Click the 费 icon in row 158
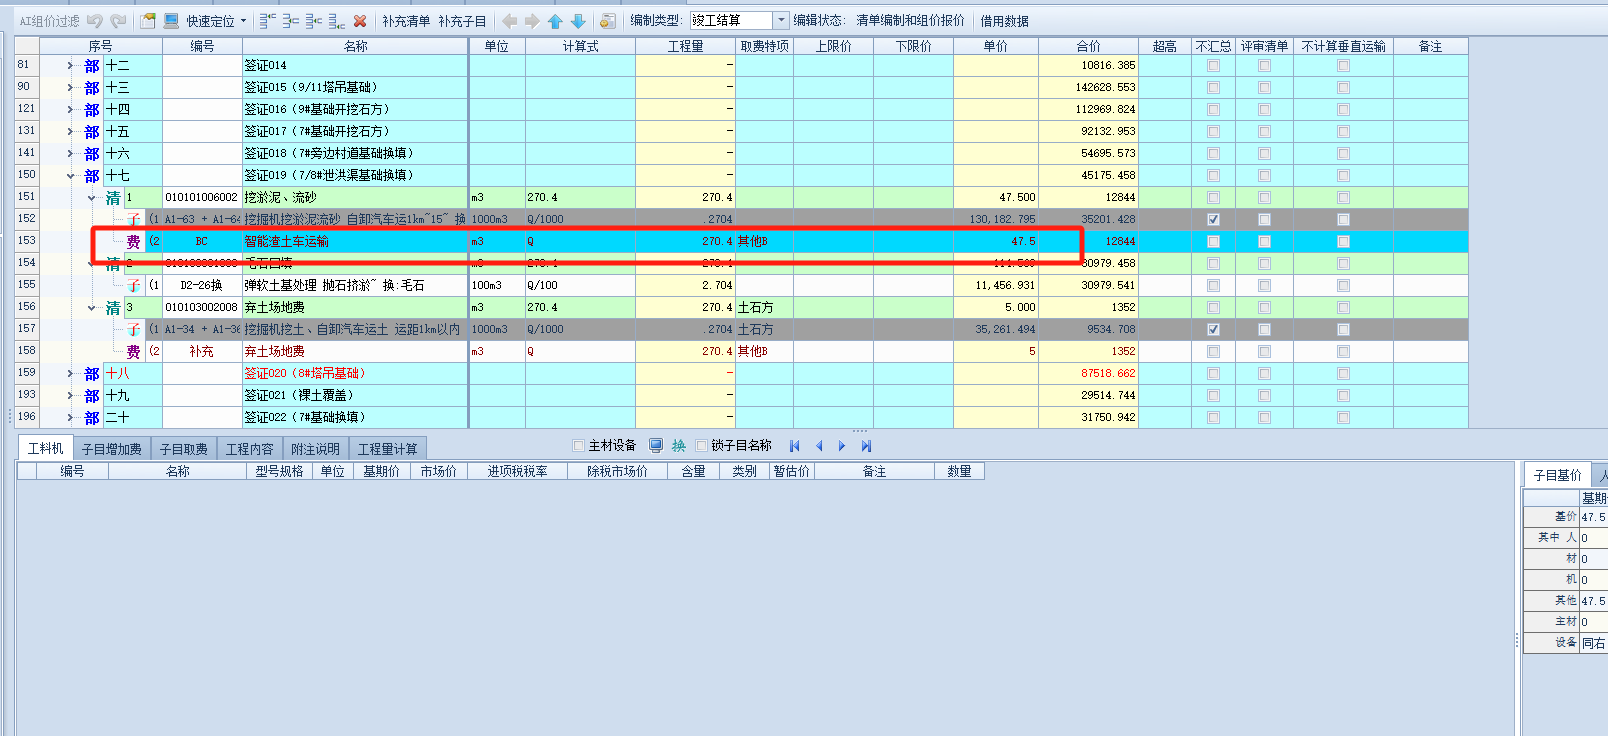 coord(133,352)
